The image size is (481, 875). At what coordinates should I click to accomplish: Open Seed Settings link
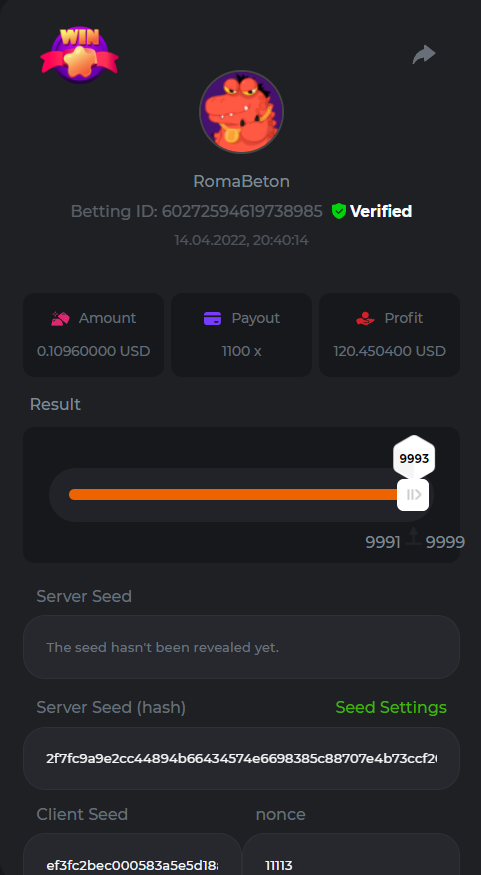391,707
